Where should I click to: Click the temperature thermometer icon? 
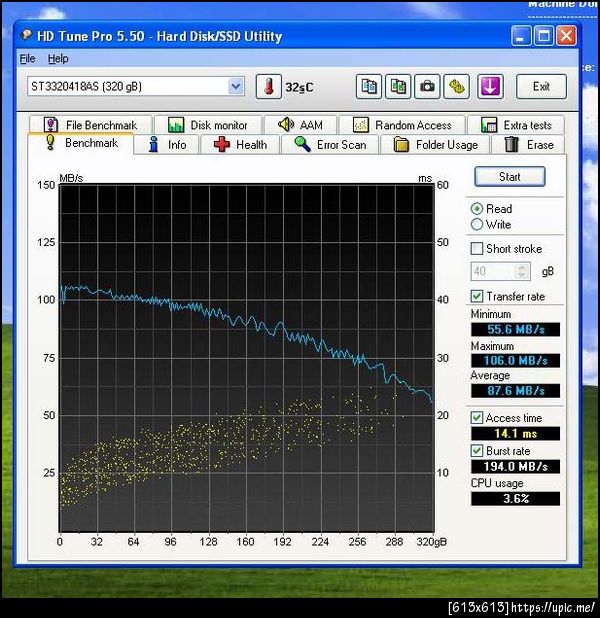(x=268, y=86)
